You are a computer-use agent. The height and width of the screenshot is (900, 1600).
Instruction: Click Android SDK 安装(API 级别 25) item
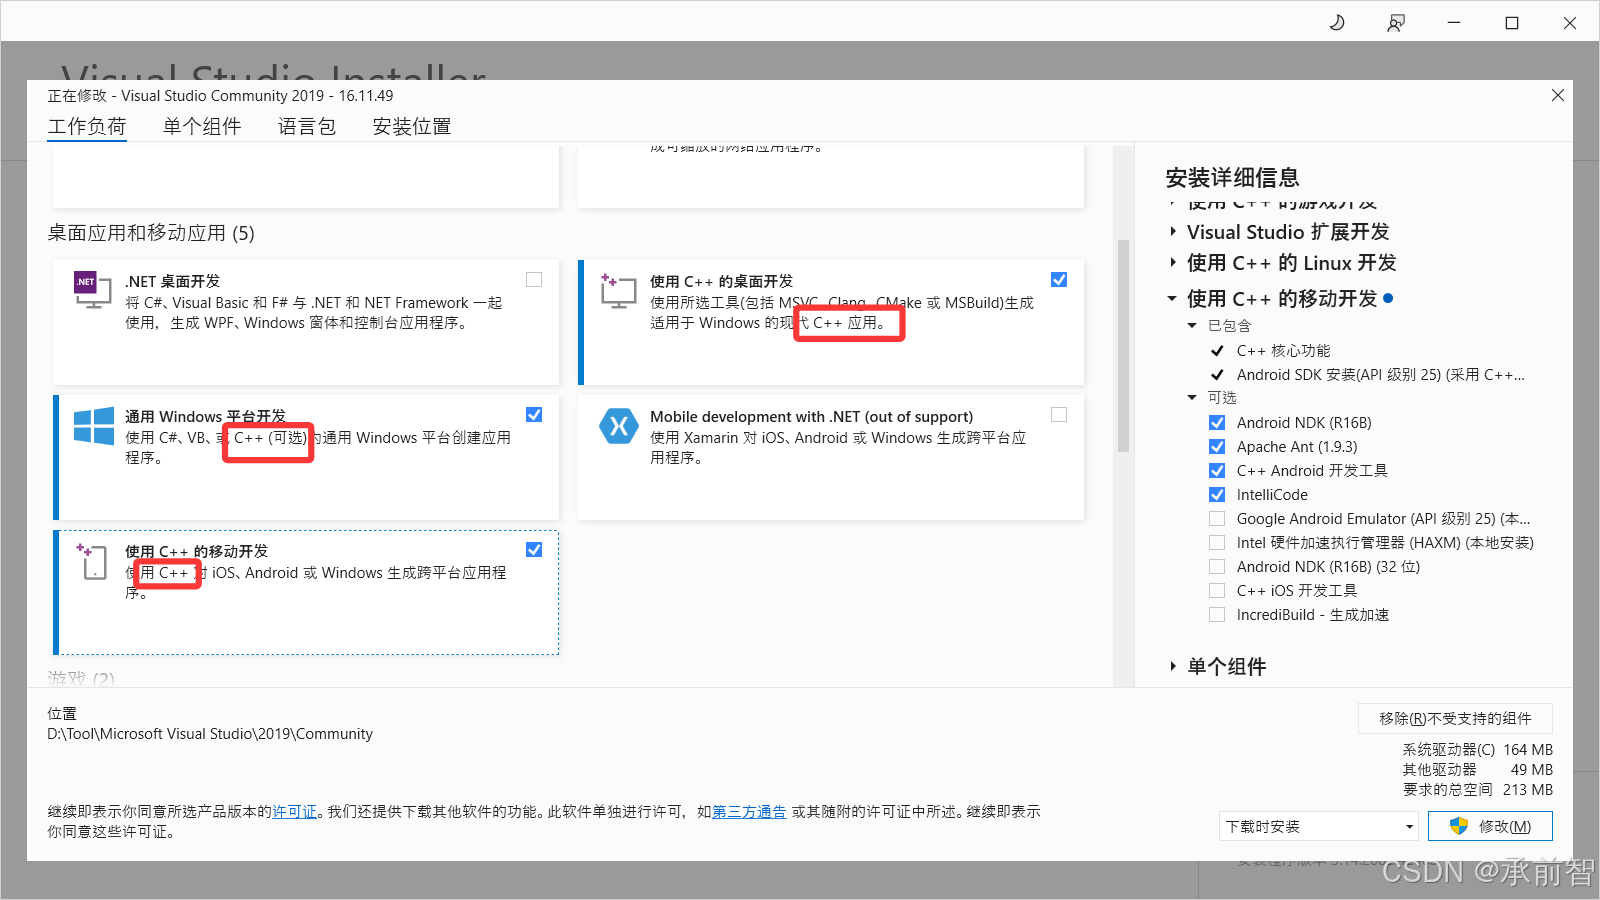[1381, 375]
